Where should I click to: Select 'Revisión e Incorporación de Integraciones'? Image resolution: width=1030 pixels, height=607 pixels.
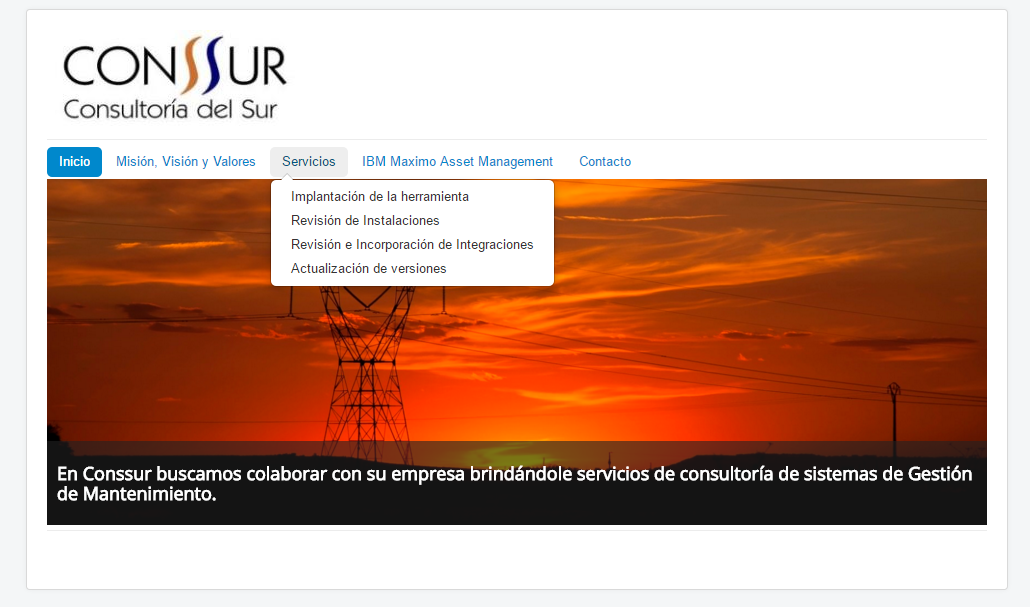click(412, 245)
